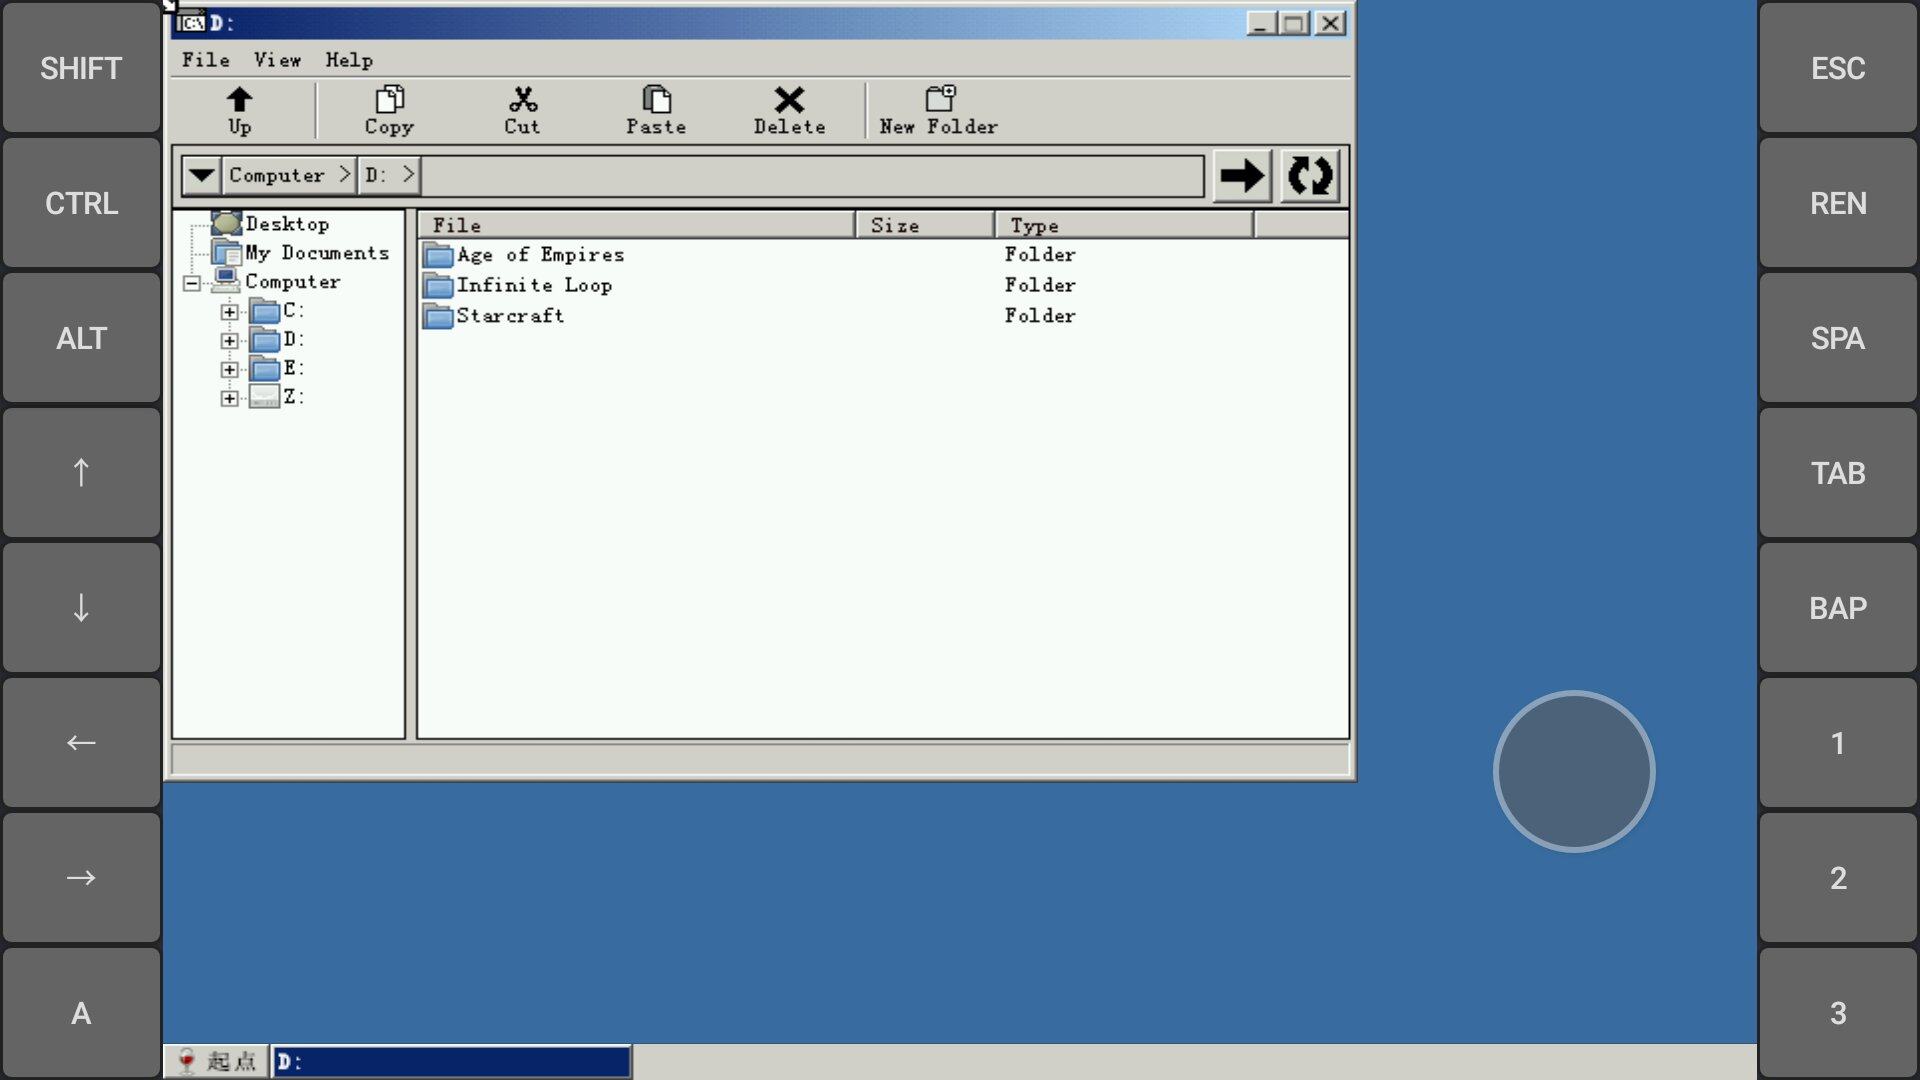Tap the ALT overlay key
Viewport: 1920px width, 1080px height.
pos(81,338)
